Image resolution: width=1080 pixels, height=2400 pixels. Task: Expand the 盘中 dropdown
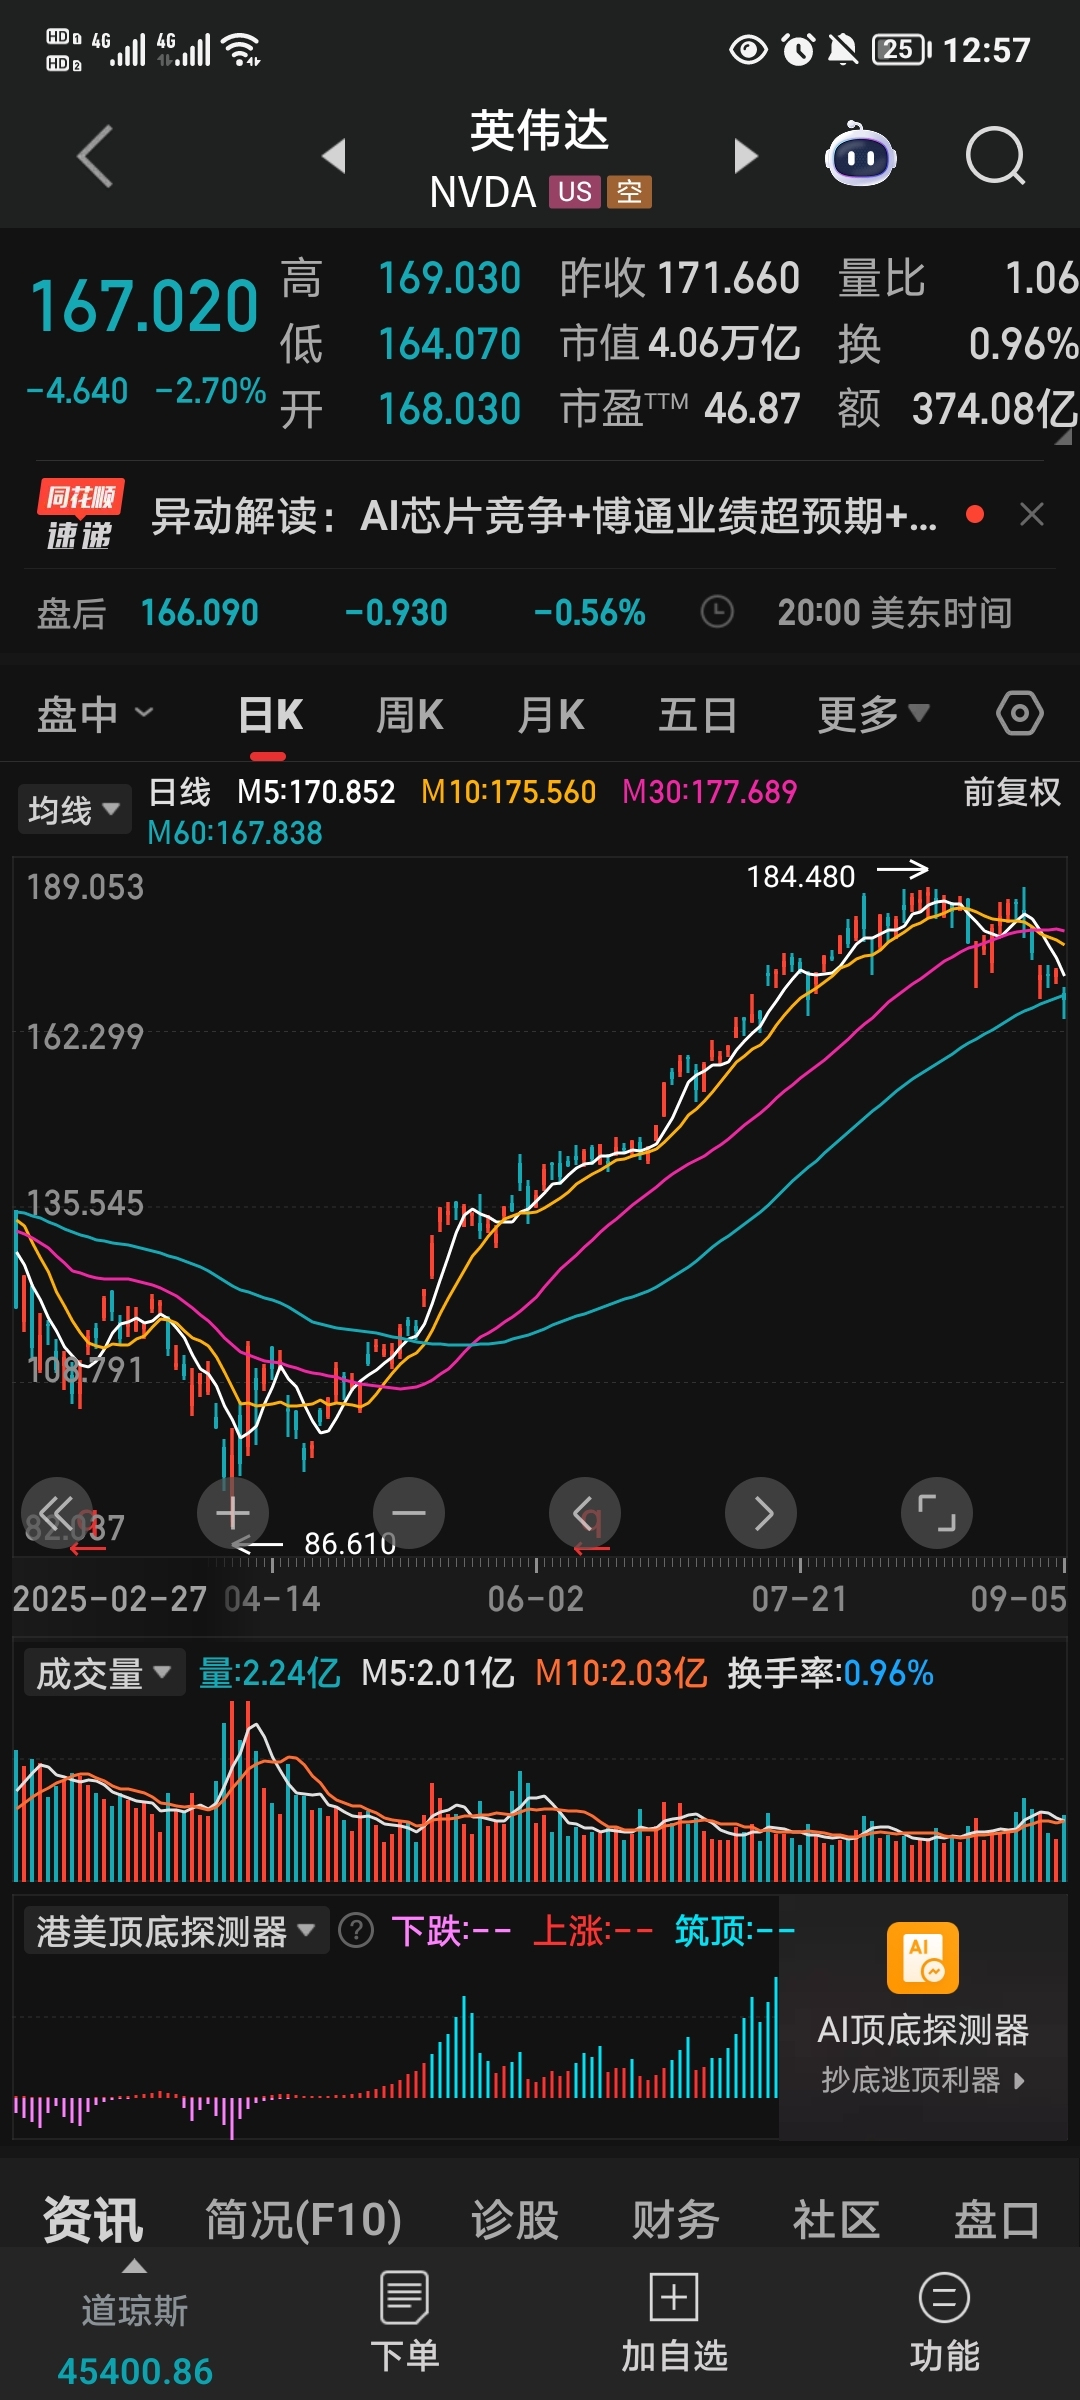tap(96, 715)
